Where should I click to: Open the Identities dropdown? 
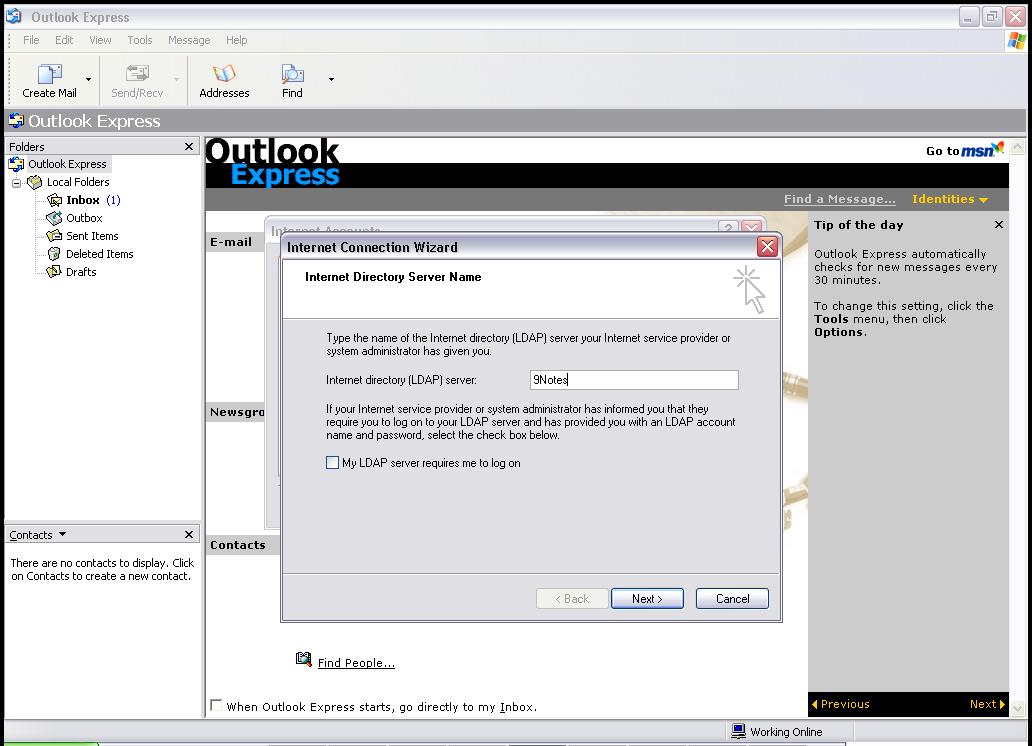coord(950,199)
